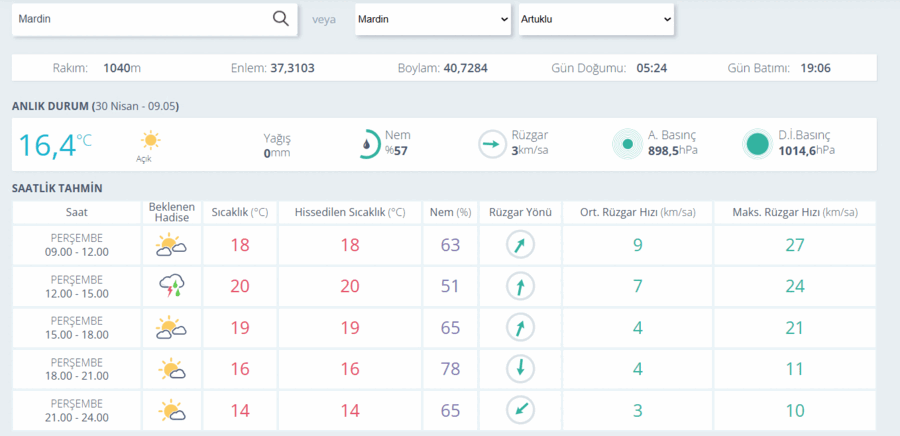Click the Maks. Rüzgar Hızı column header
900x436 pixels.
795,212
